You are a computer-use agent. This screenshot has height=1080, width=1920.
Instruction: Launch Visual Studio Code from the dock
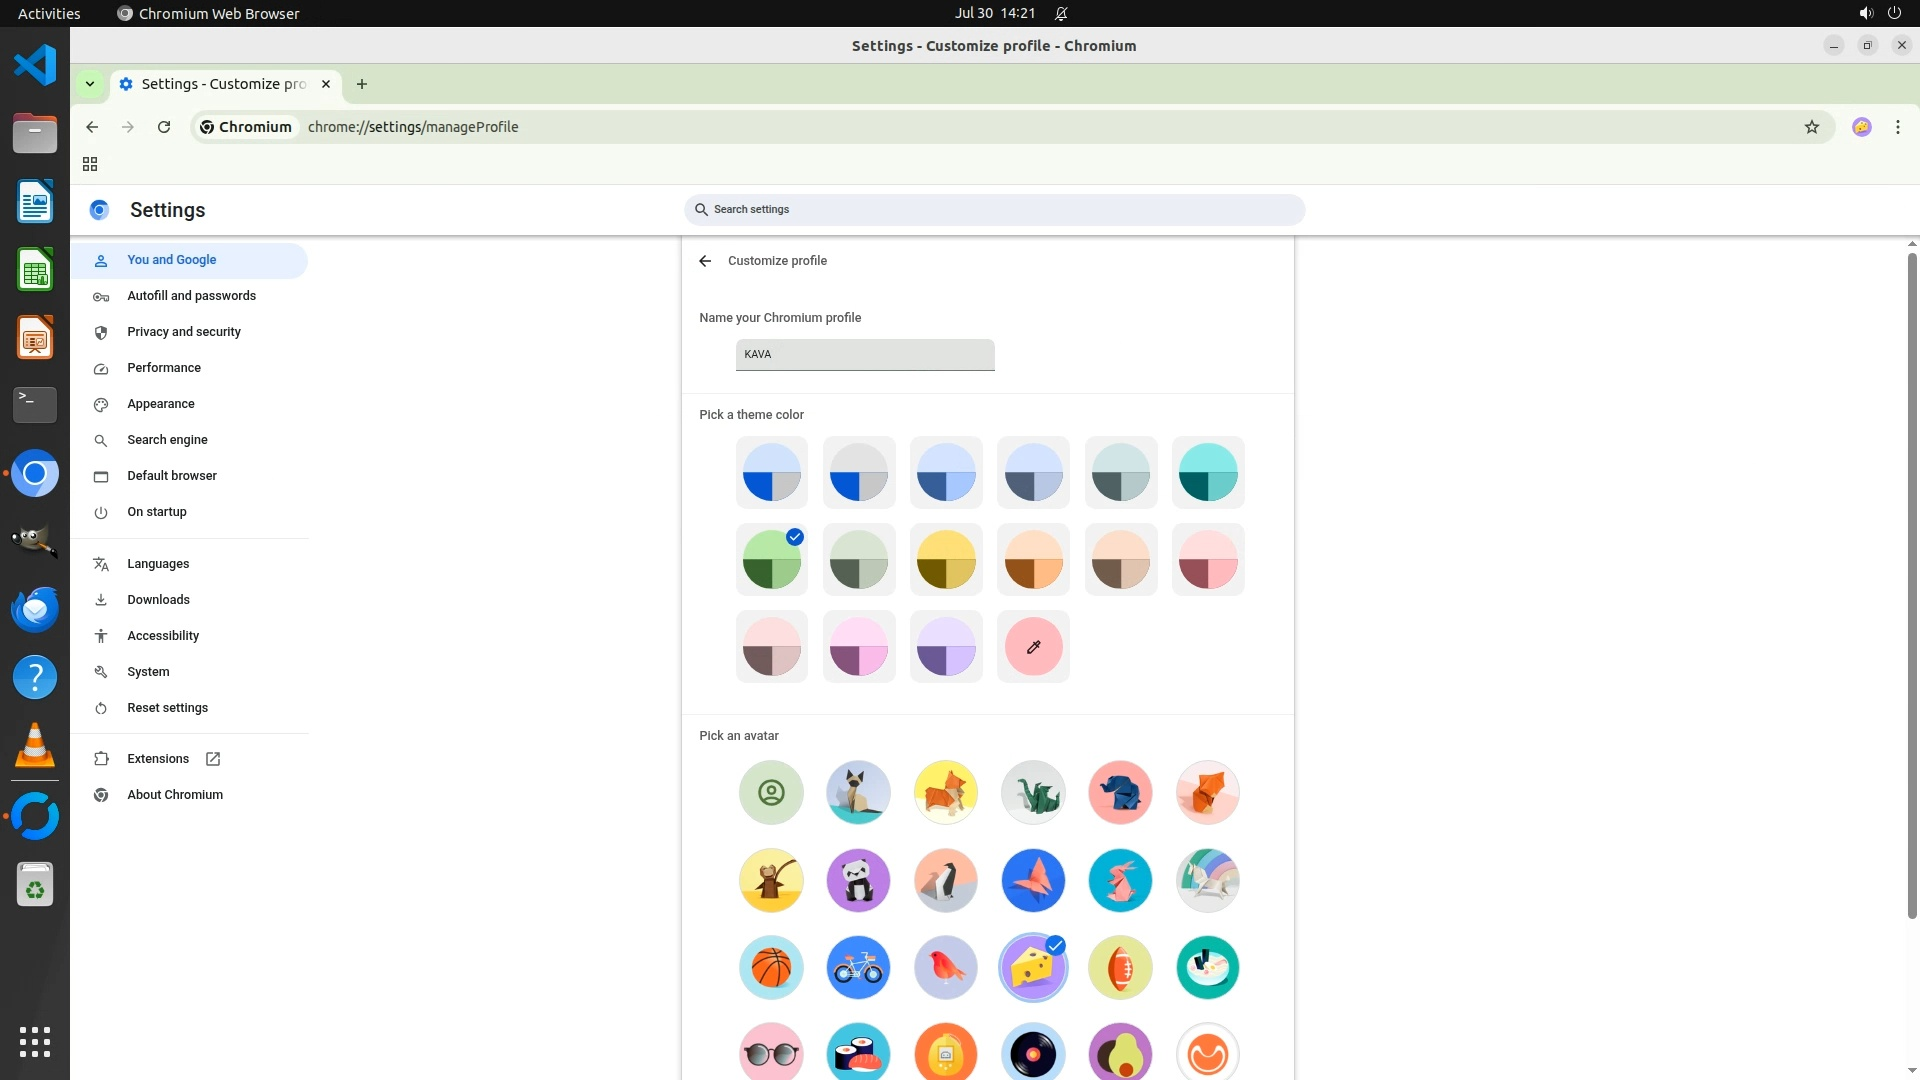click(35, 66)
